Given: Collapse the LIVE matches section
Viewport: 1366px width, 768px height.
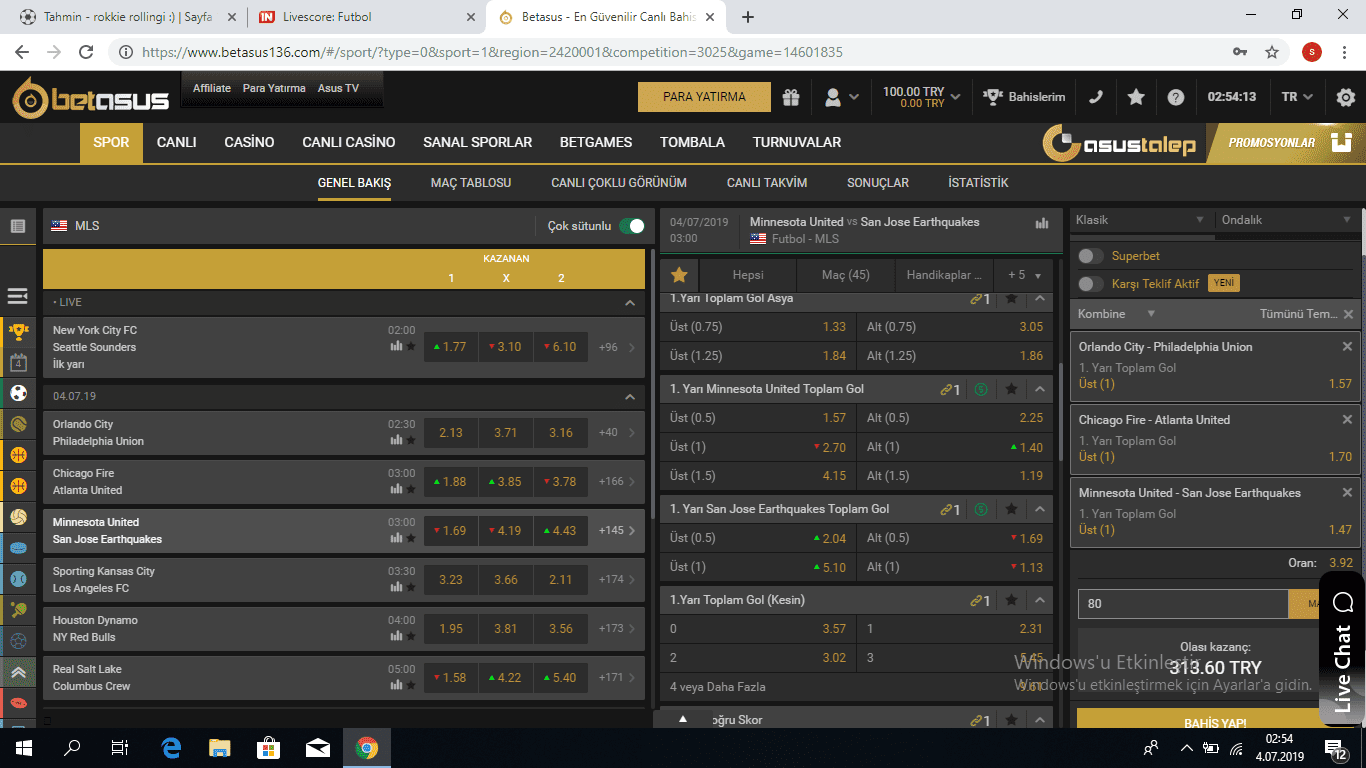Looking at the screenshot, I should coord(630,302).
